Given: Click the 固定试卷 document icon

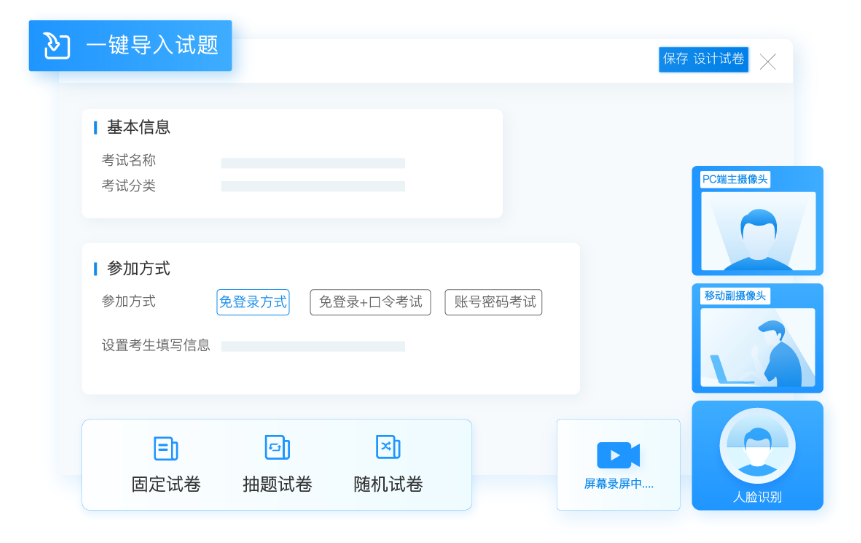Looking at the screenshot, I should coord(165,448).
